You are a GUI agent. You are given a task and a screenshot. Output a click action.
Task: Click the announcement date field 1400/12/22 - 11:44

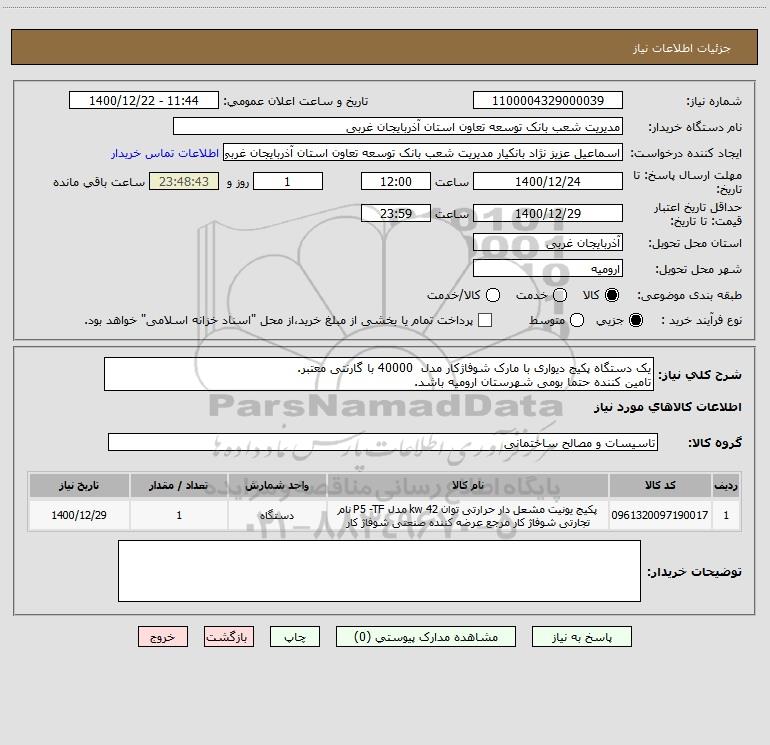click(x=143, y=101)
